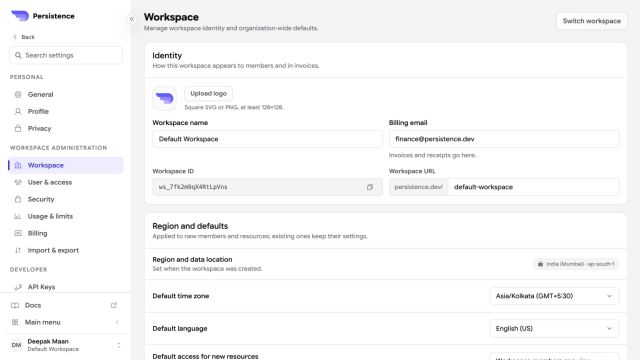Click the Main menu grid icon
640x360 pixels.
click(x=15, y=322)
